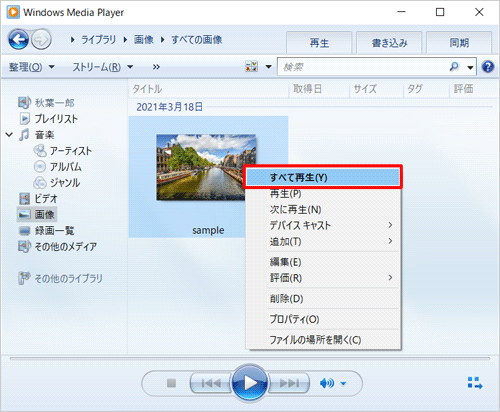Click the Windows Media Player title icon
The height and width of the screenshot is (412, 500).
click(x=13, y=12)
